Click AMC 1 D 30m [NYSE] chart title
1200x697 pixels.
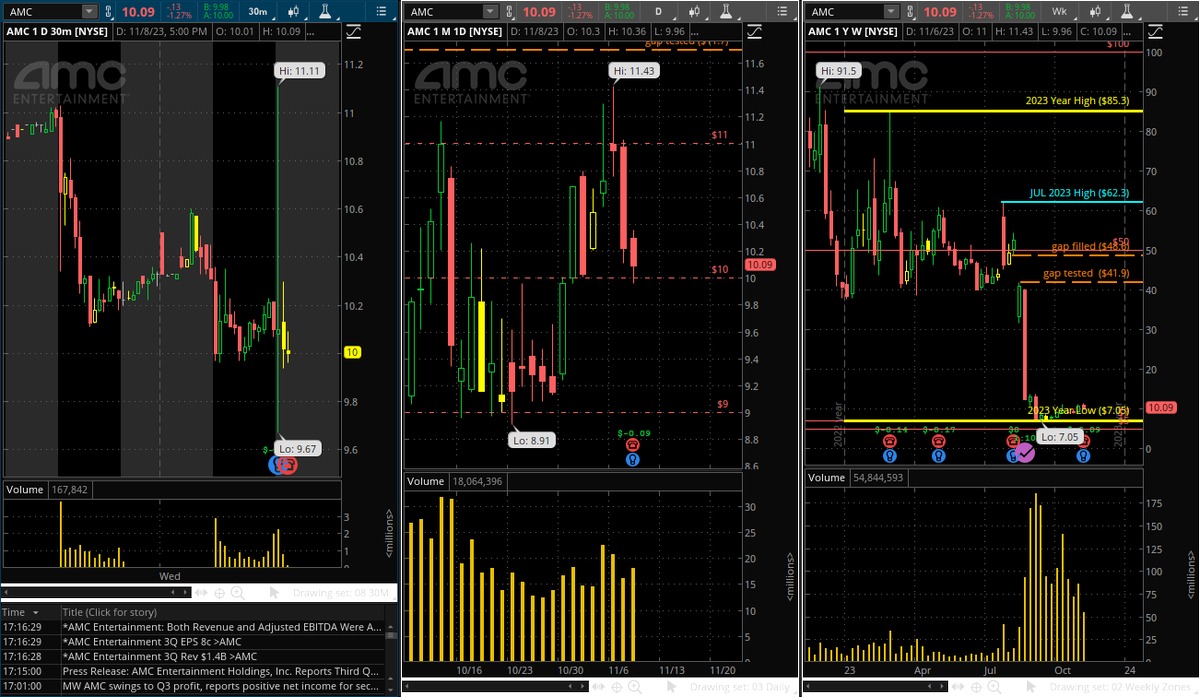pyautogui.click(x=57, y=32)
